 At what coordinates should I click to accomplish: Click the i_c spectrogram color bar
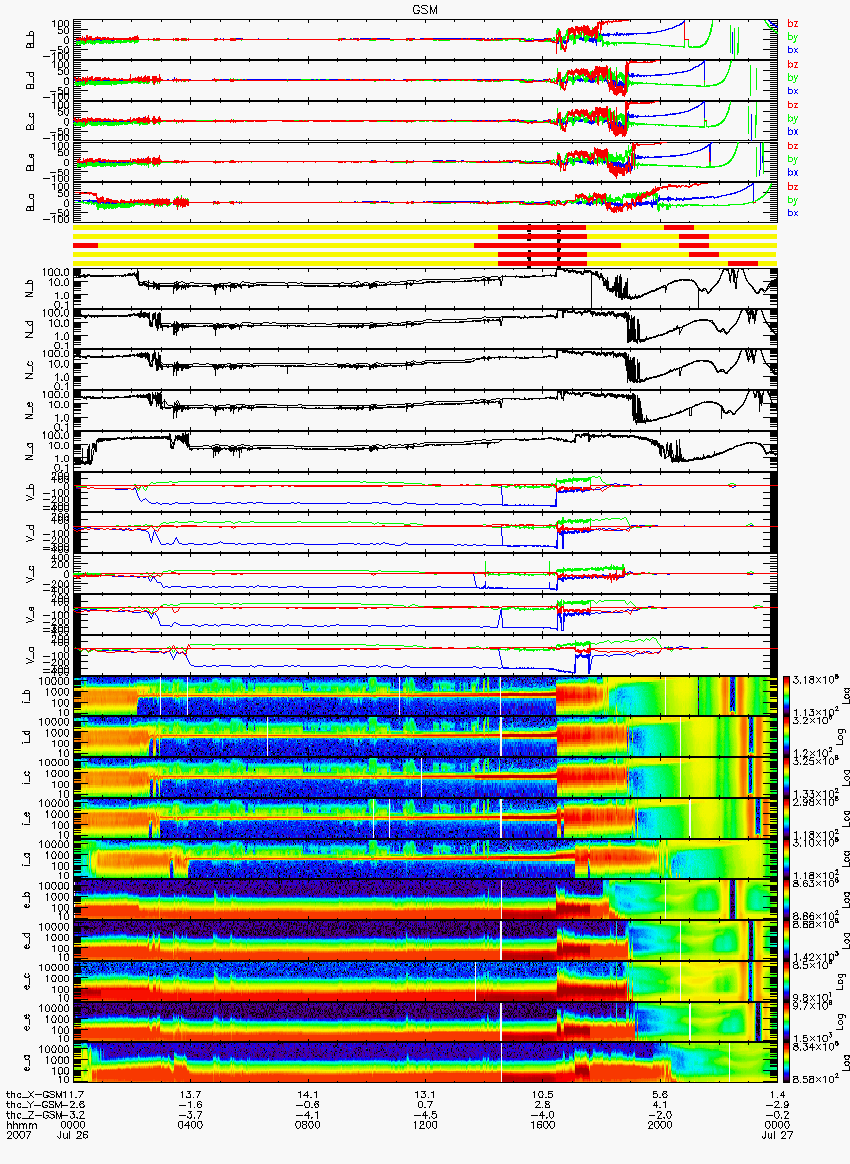[787, 778]
